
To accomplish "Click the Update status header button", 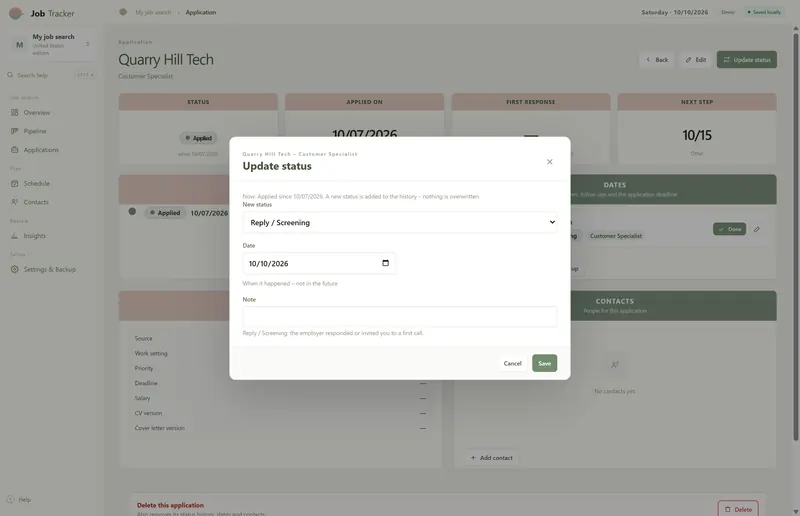I will click(x=747, y=60).
